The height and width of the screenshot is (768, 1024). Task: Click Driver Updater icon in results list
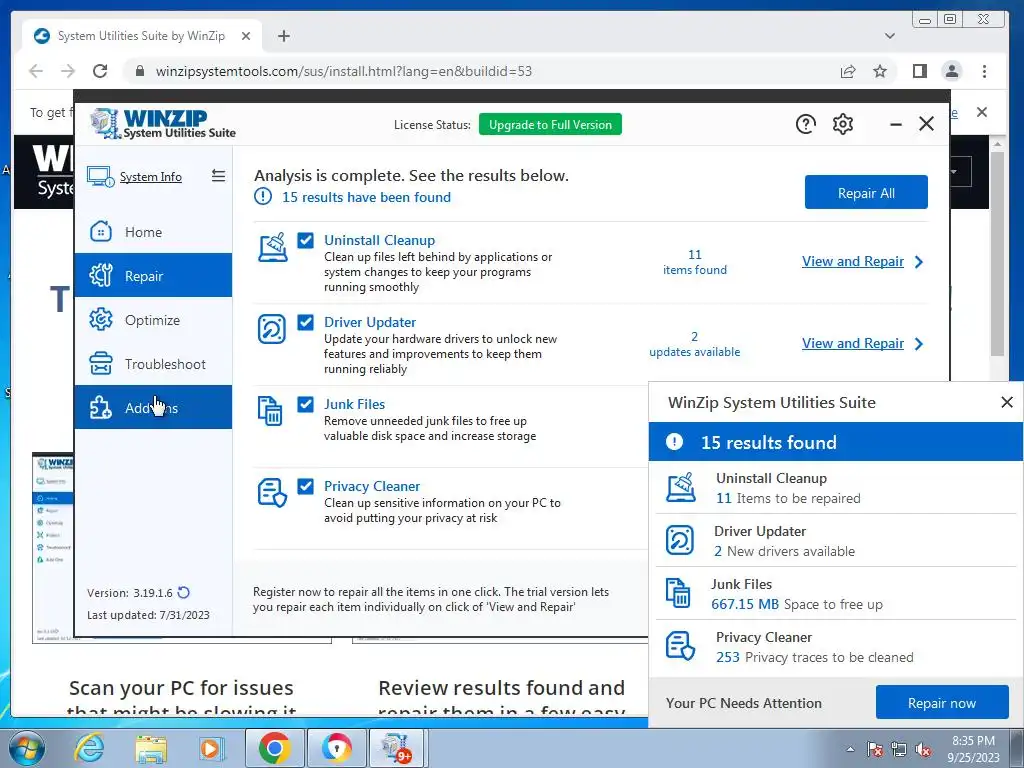(x=272, y=329)
